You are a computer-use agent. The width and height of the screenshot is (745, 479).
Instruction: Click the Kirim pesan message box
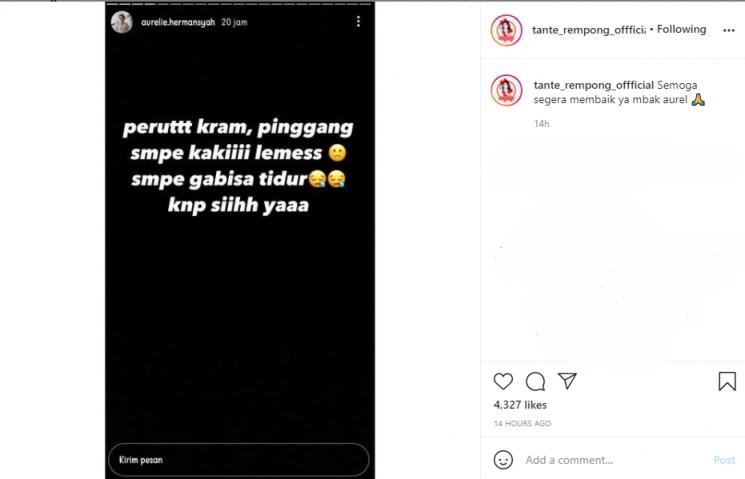(239, 460)
